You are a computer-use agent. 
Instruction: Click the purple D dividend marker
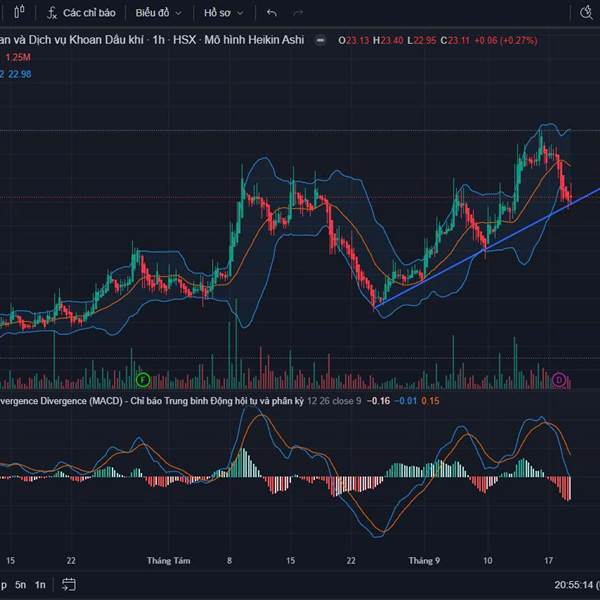(559, 379)
